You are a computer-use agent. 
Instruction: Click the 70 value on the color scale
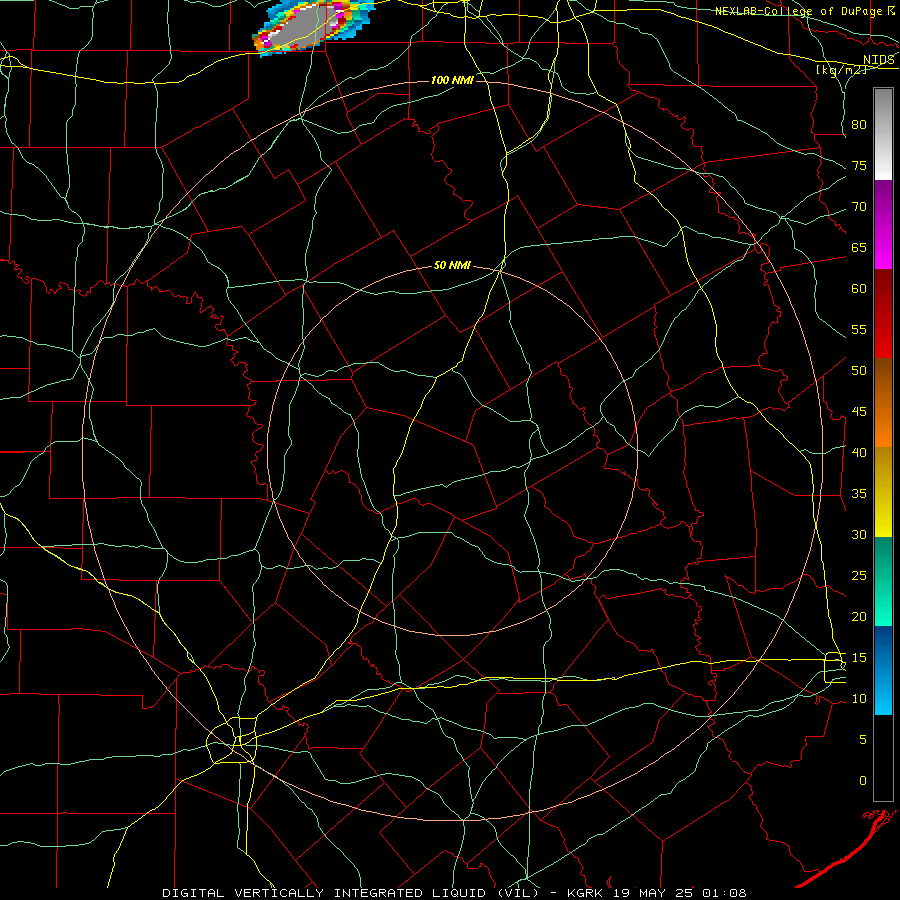(x=859, y=207)
